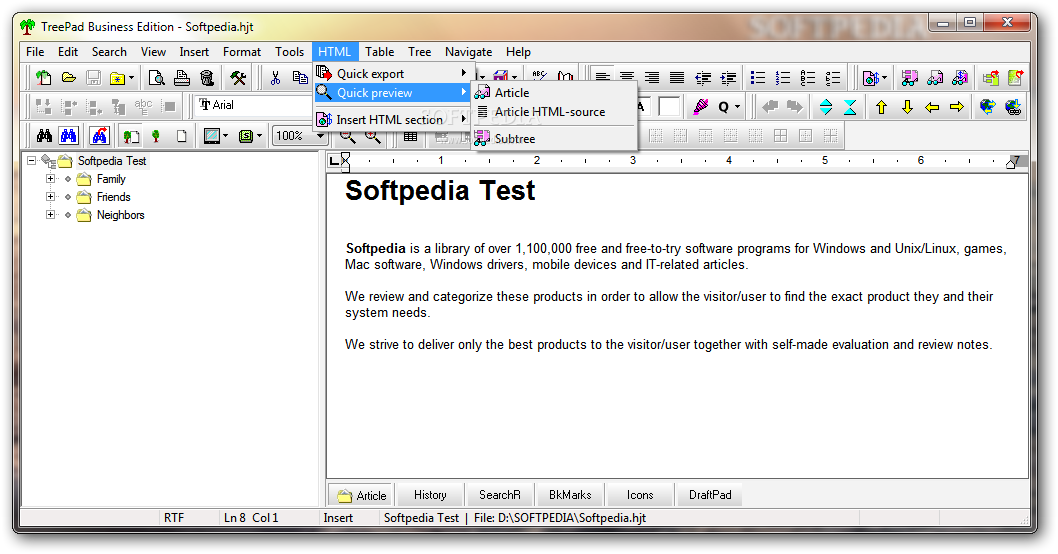Click the recycle bin toolbar icon

(x=207, y=78)
